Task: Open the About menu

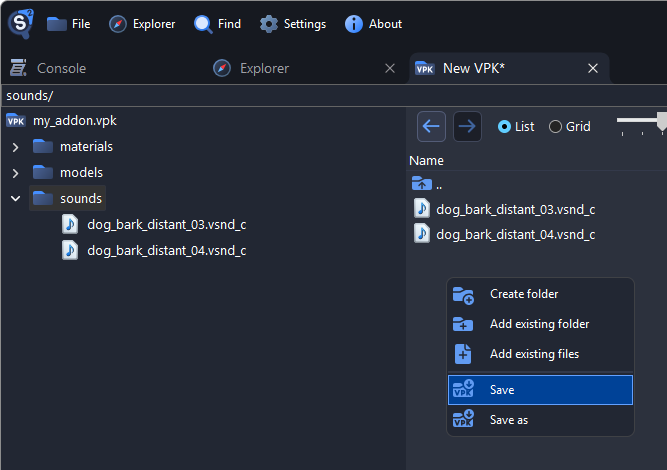Action: (373, 24)
